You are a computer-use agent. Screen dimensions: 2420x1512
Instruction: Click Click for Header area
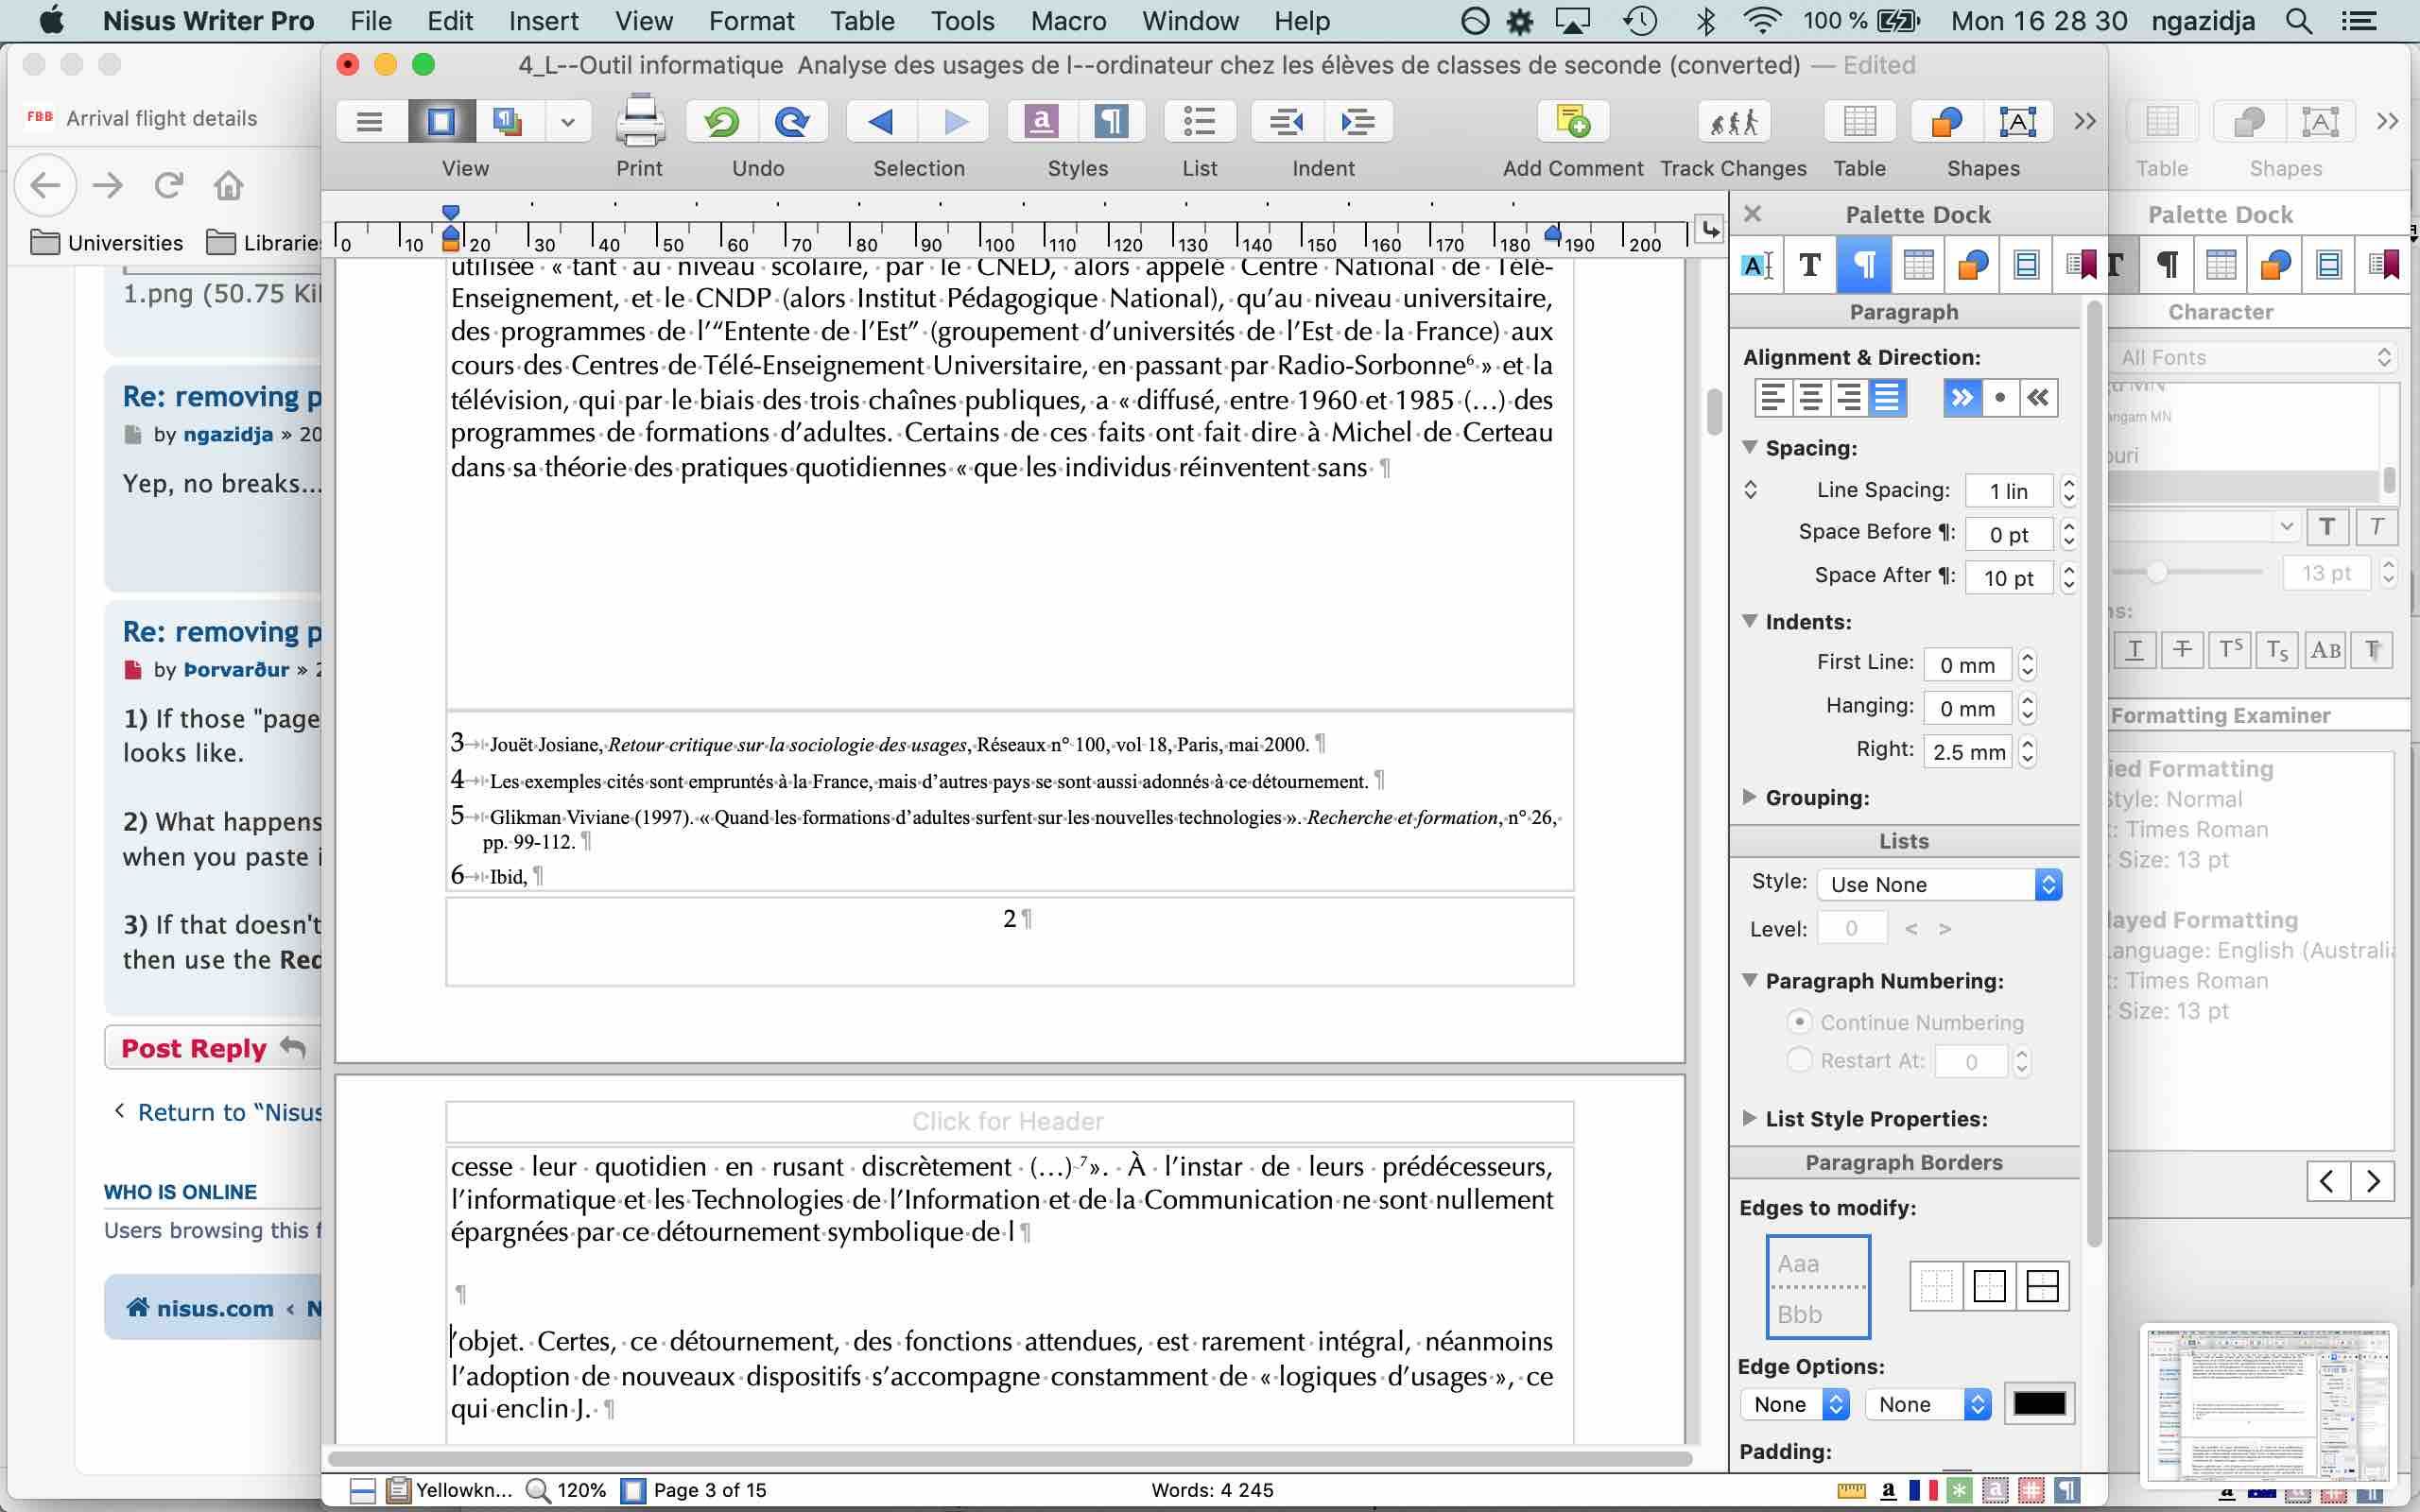coord(1009,1121)
